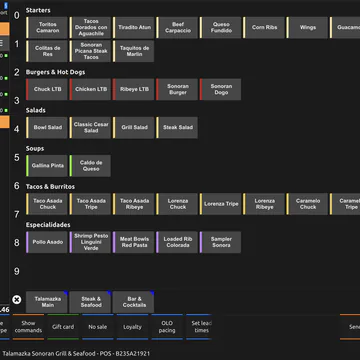This screenshot has width=360, height=360.
Task: Choose Lorenza Tripe item
Action: pyautogui.click(x=220, y=204)
